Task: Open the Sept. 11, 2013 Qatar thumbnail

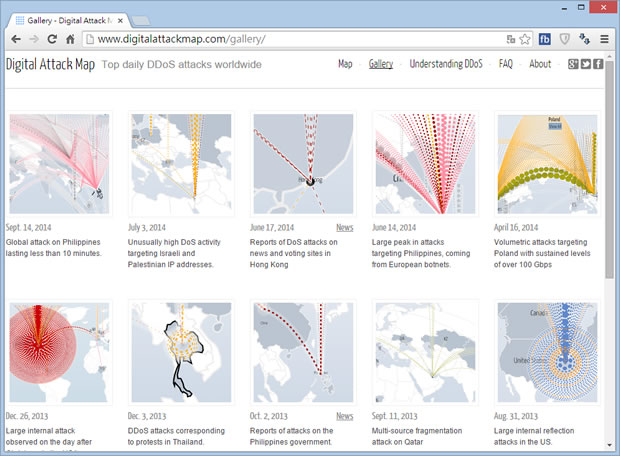Action: [x=425, y=352]
